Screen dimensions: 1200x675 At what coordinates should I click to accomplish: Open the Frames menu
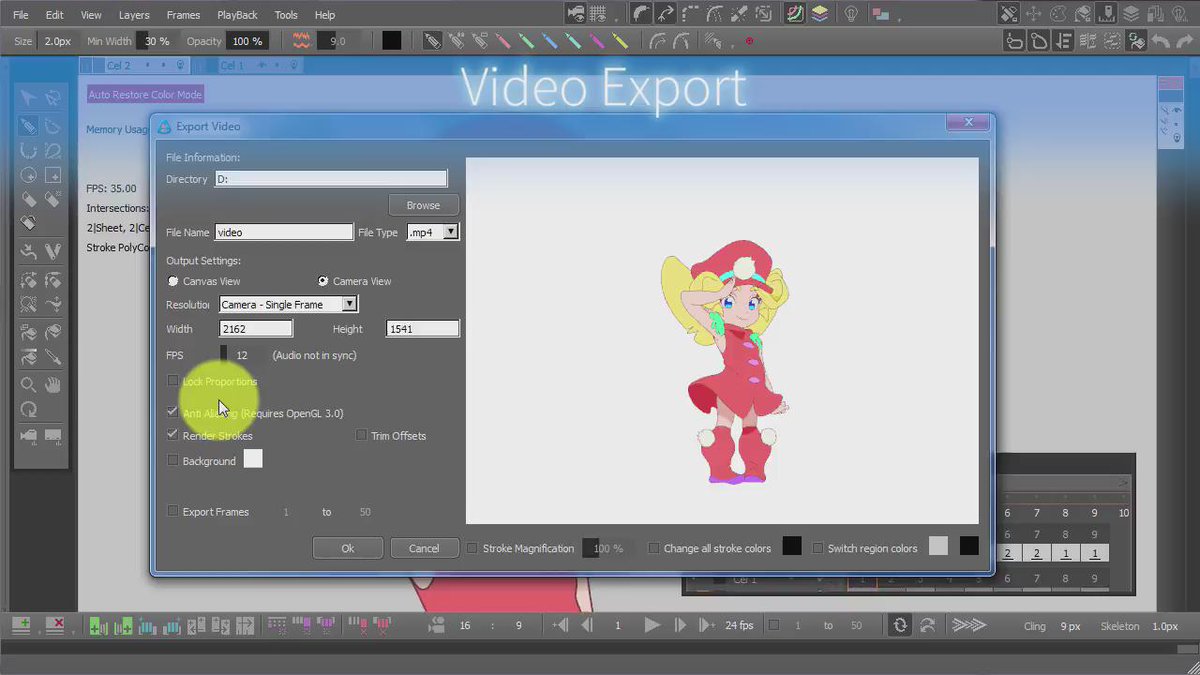pos(183,15)
